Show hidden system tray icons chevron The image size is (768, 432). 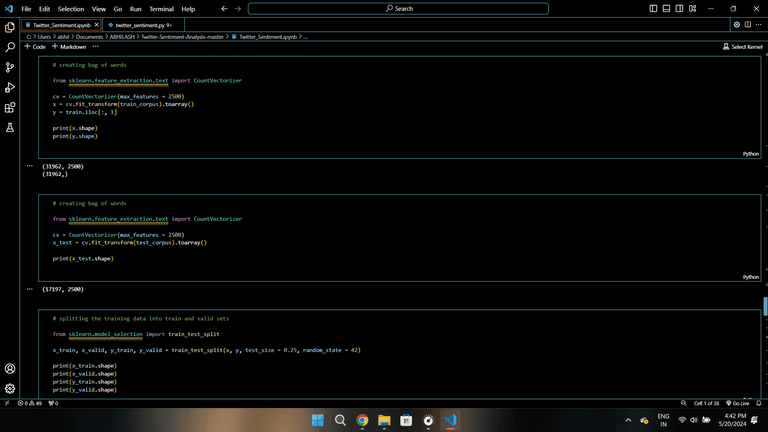tap(628, 420)
